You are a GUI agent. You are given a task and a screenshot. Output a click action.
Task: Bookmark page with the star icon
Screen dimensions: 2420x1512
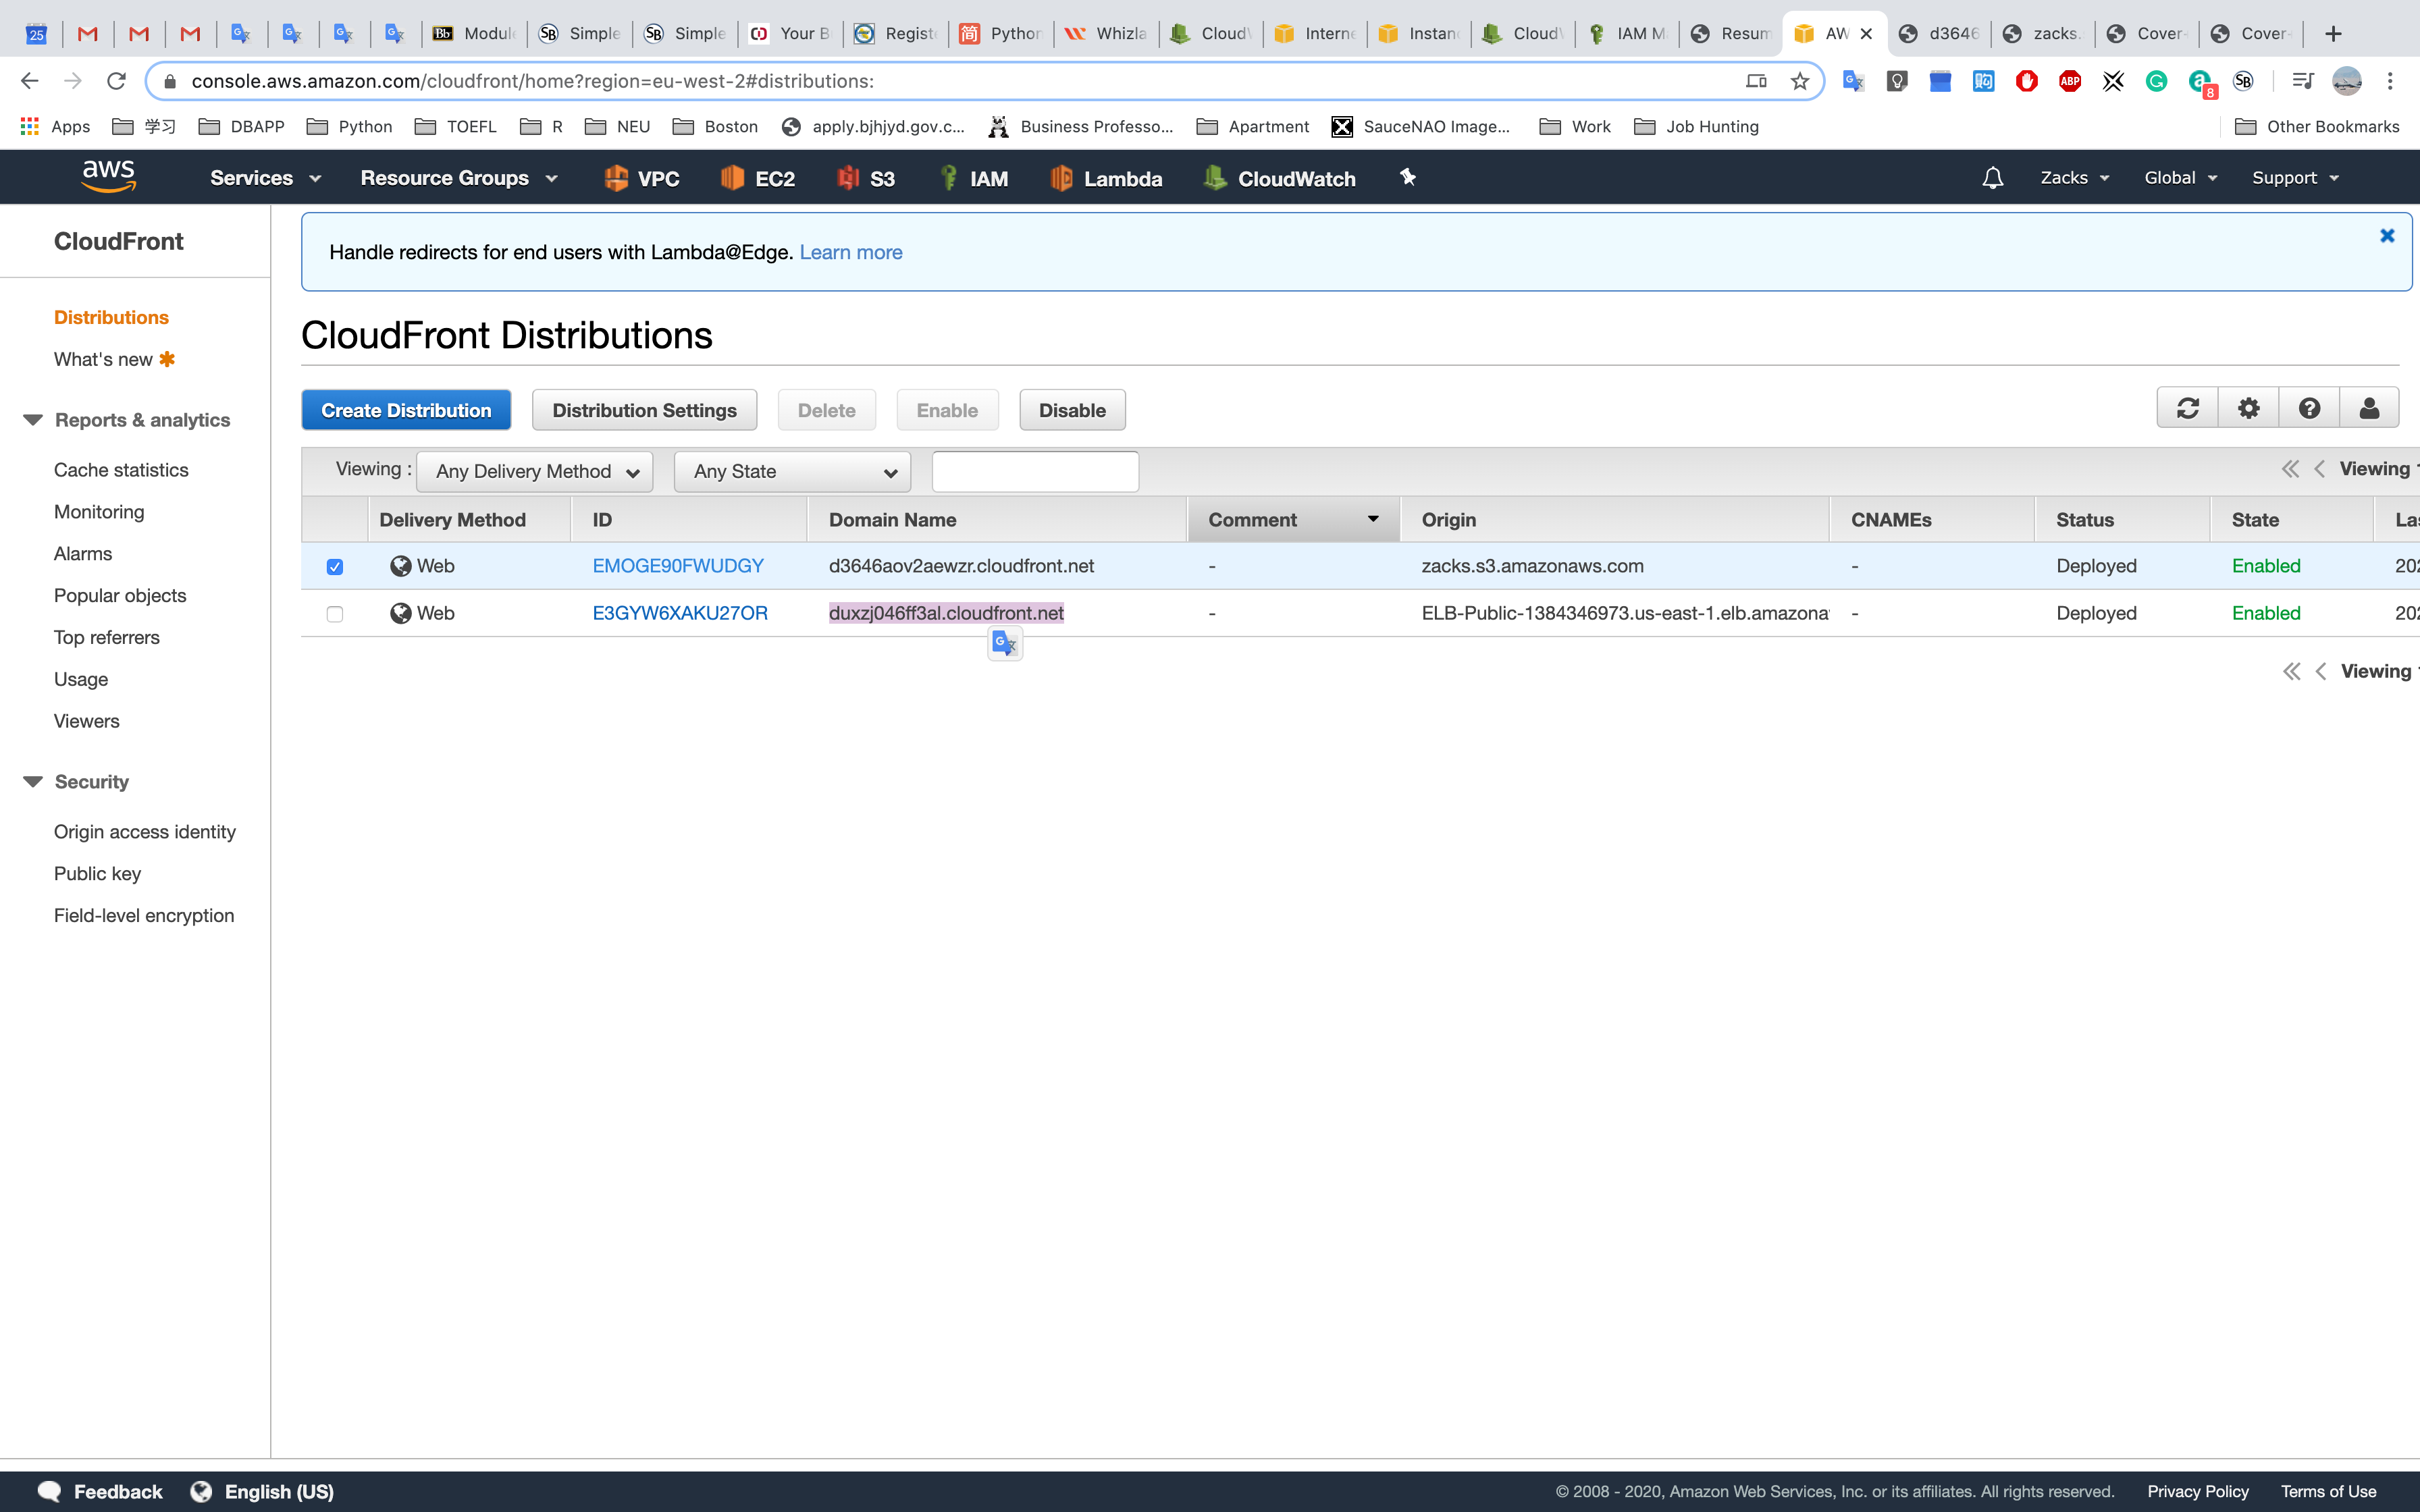[1800, 82]
